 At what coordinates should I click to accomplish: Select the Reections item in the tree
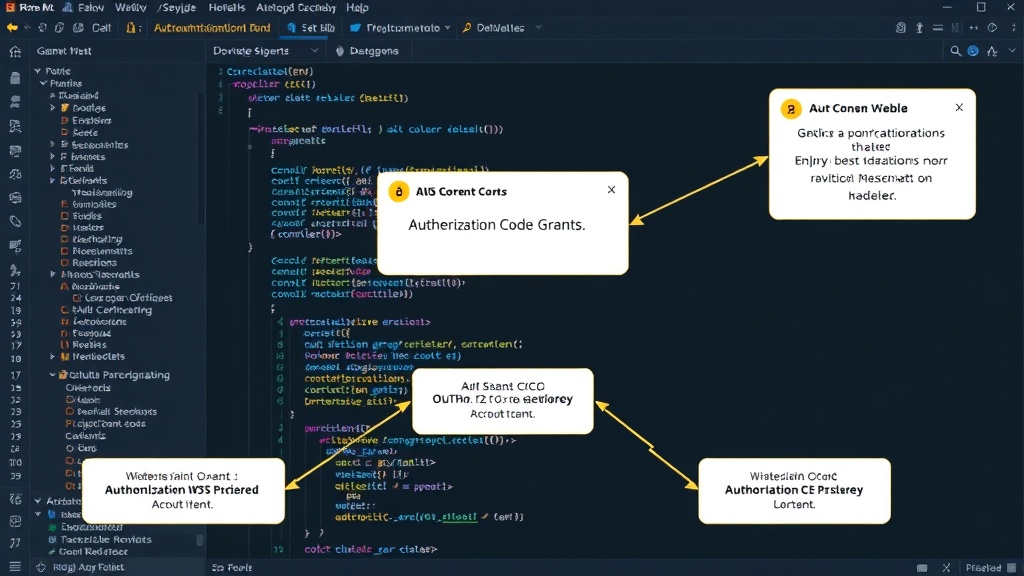tap(94, 263)
